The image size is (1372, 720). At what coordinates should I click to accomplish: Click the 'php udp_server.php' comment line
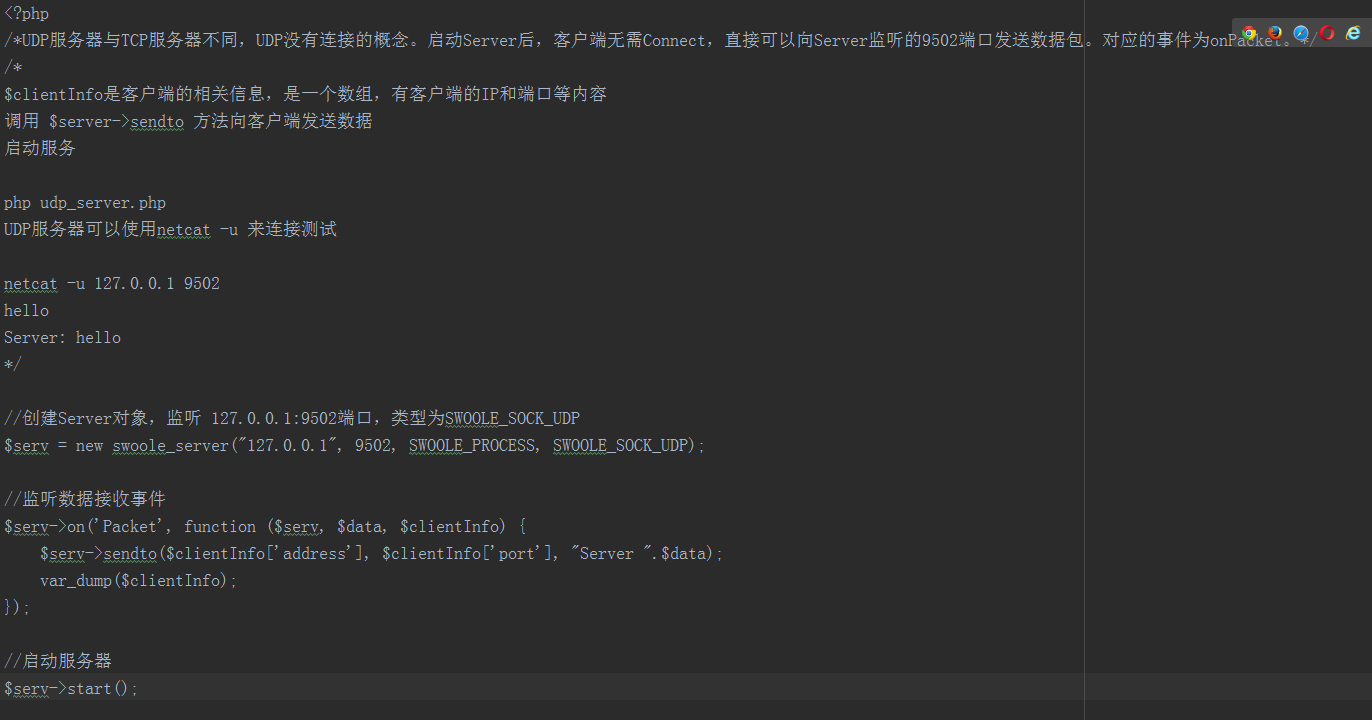(x=85, y=203)
